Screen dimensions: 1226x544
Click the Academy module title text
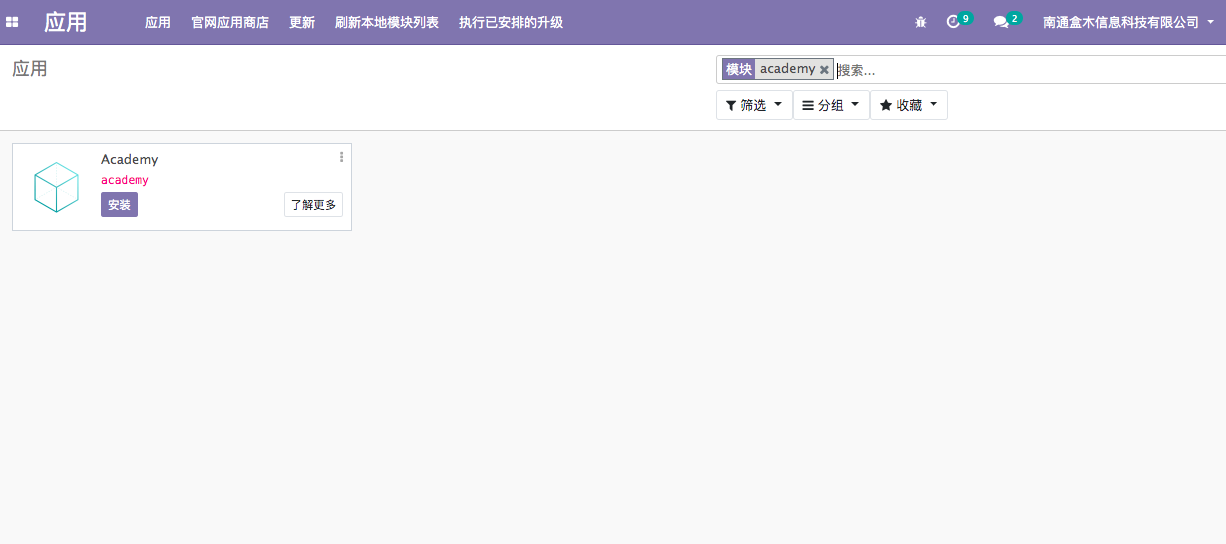[x=130, y=159]
